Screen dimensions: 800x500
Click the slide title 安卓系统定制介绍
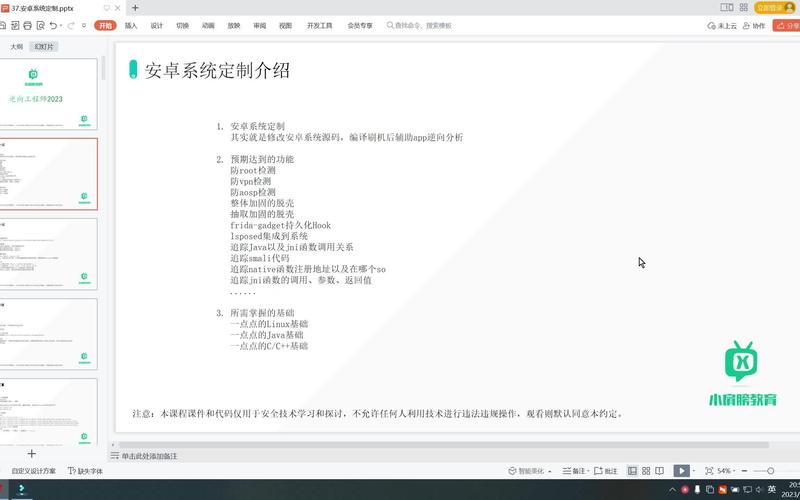pyautogui.click(x=217, y=70)
